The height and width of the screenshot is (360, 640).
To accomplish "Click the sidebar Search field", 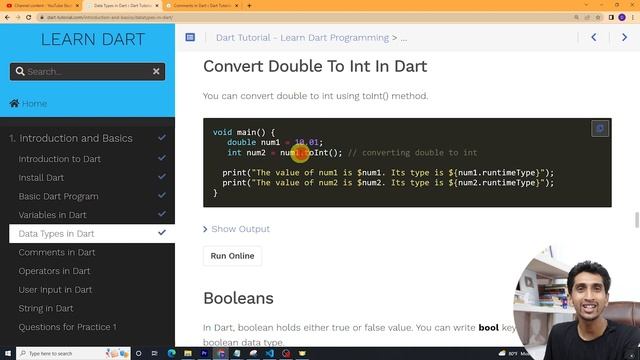I will [x=87, y=71].
